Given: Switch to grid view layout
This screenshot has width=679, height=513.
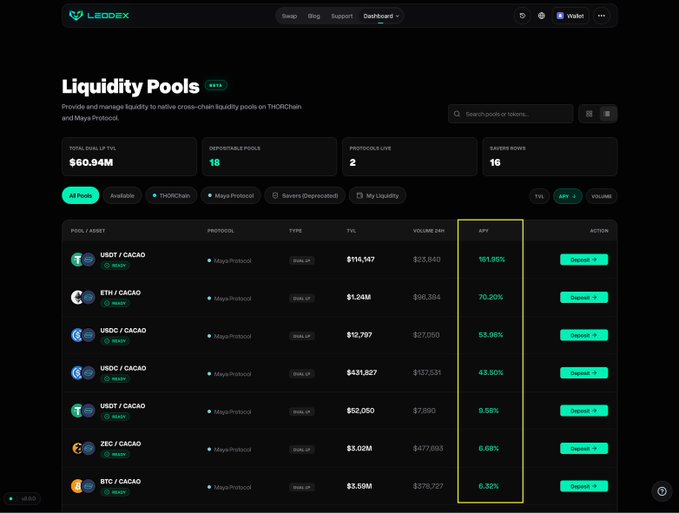Looking at the screenshot, I should [x=589, y=114].
